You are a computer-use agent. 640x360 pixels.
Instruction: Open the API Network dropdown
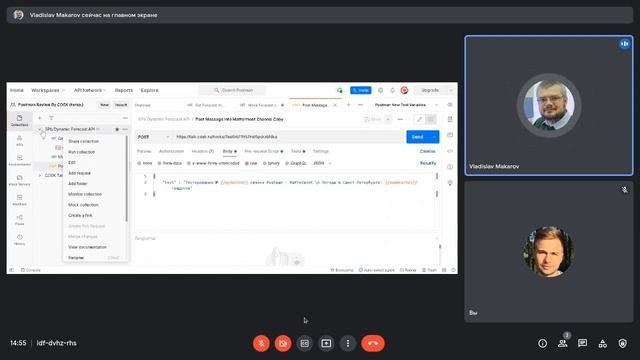click(90, 90)
